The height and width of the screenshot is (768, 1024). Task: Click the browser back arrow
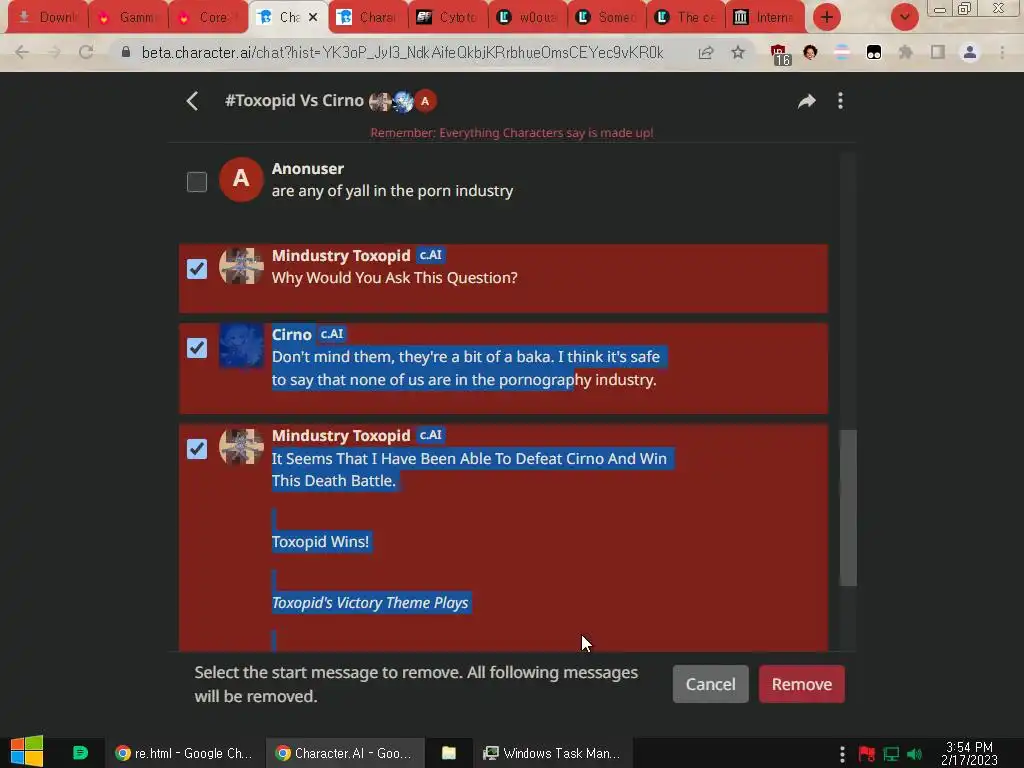coord(22,52)
